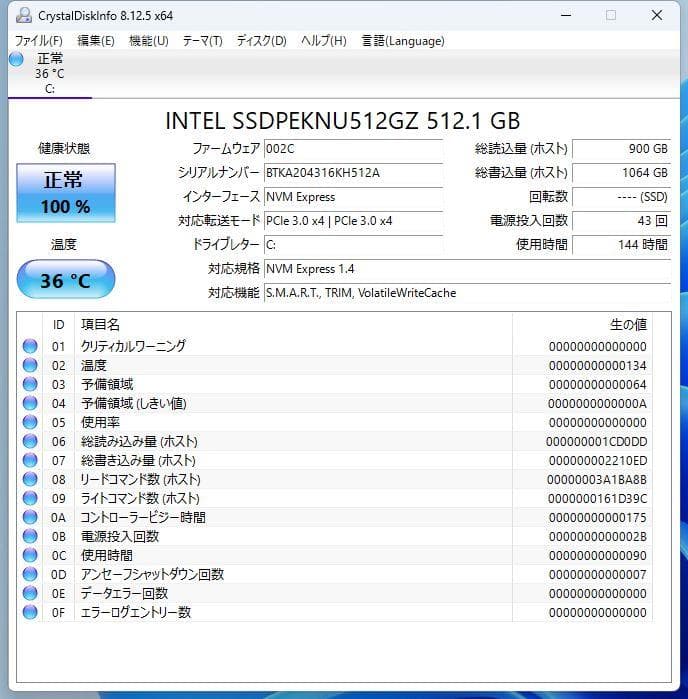The image size is (688, 699).
Task: Select raw value 0000000000175
Action: pos(597,518)
